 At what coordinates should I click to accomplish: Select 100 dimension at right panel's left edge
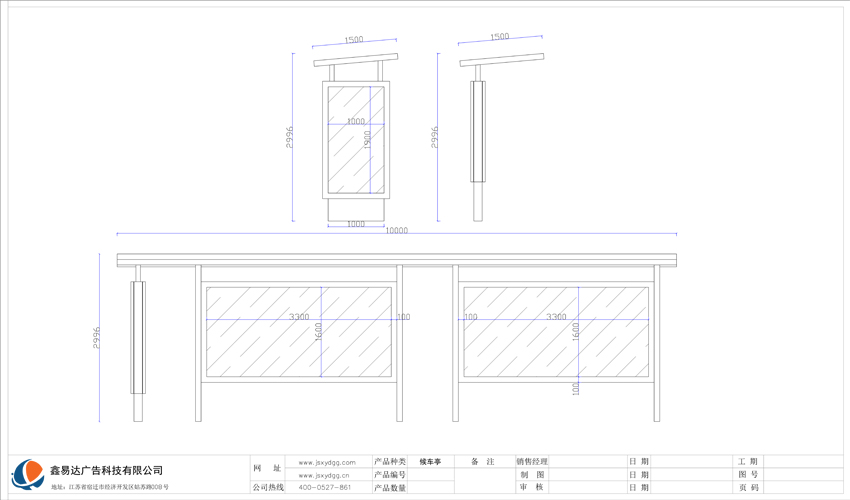click(x=471, y=317)
